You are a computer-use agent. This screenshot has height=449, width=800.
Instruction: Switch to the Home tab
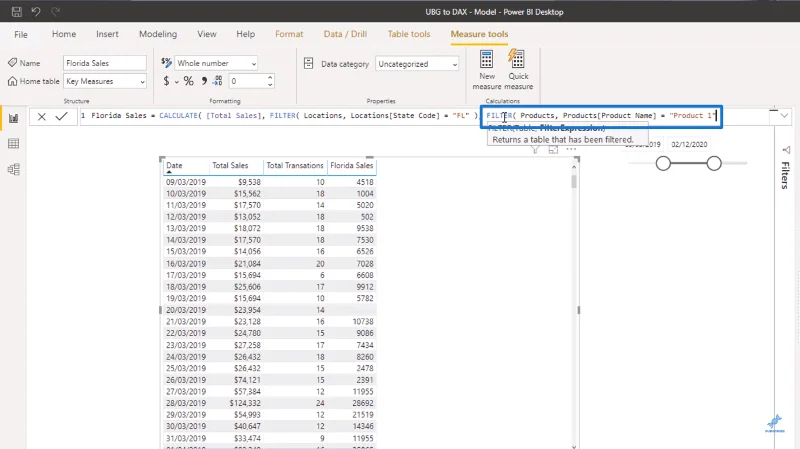[64, 34]
